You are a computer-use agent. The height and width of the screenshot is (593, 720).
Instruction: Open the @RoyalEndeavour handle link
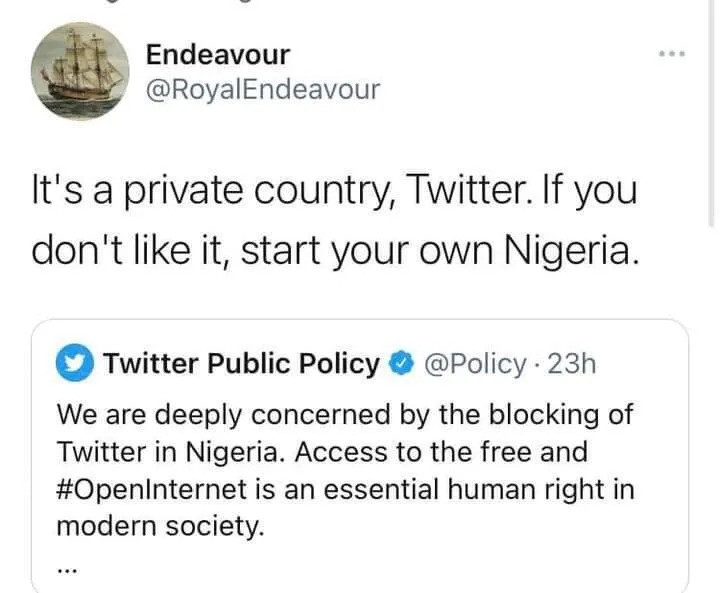point(263,90)
